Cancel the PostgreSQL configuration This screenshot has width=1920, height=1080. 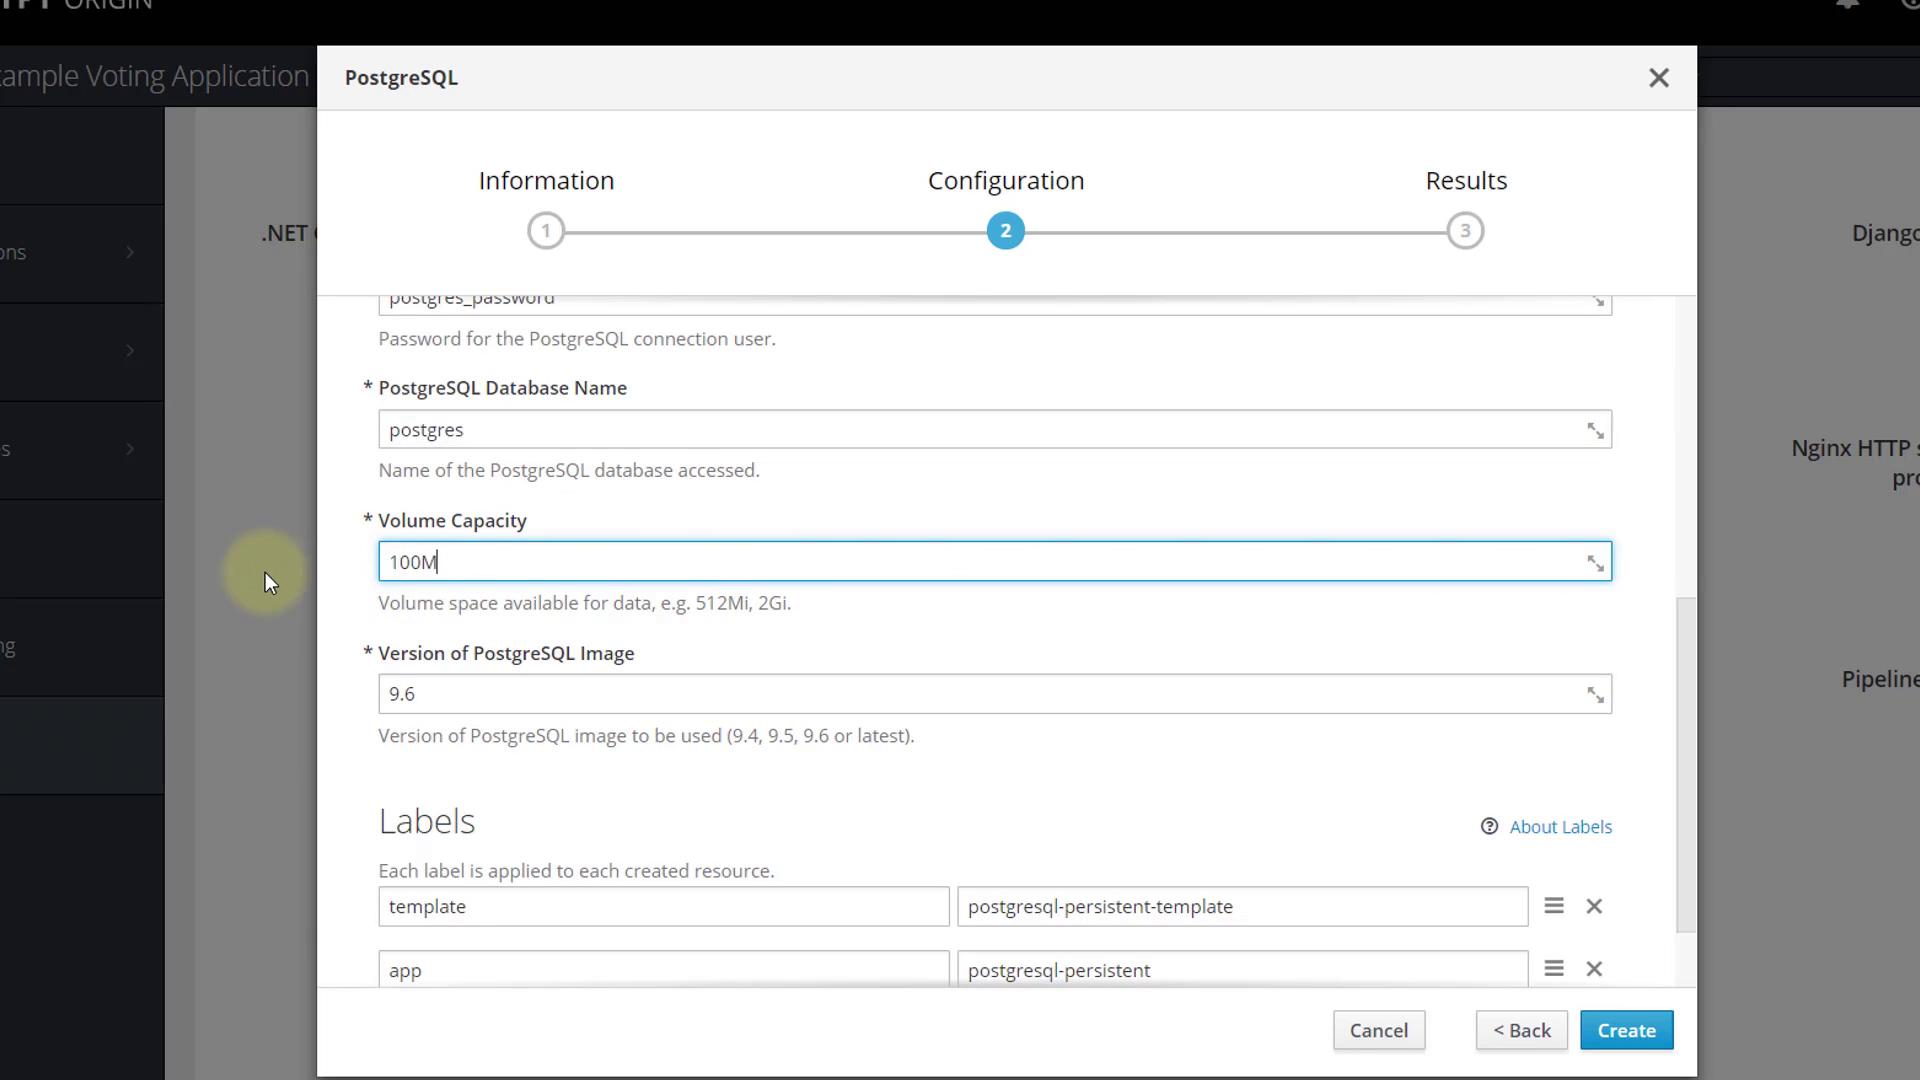(1378, 1031)
